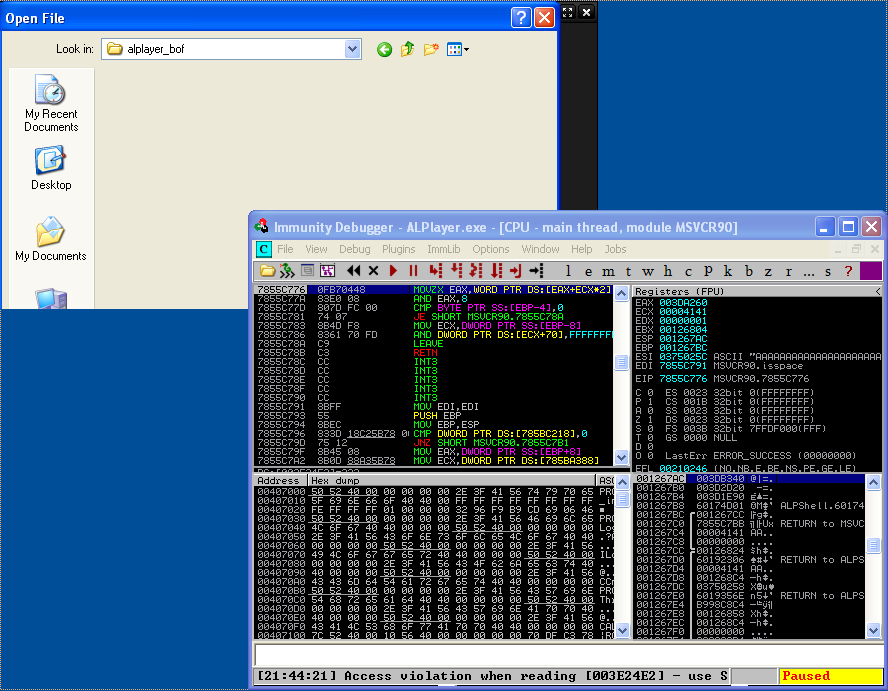
Task: Open My Recent Documents in places bar
Action: point(51,104)
